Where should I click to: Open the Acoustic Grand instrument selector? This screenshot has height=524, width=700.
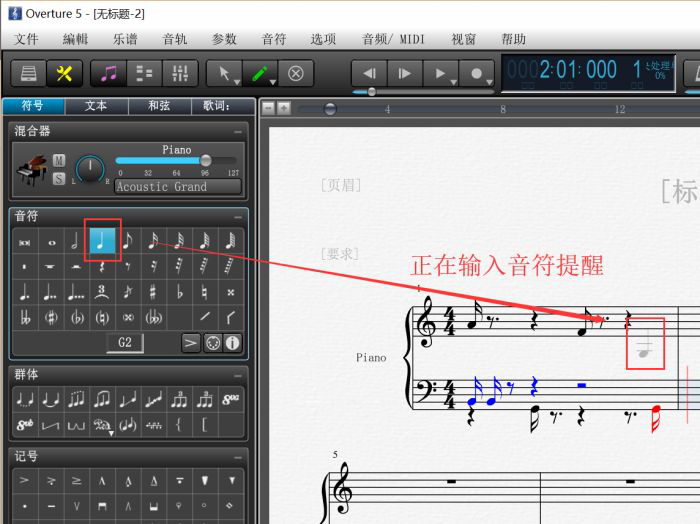pyautogui.click(x=176, y=186)
